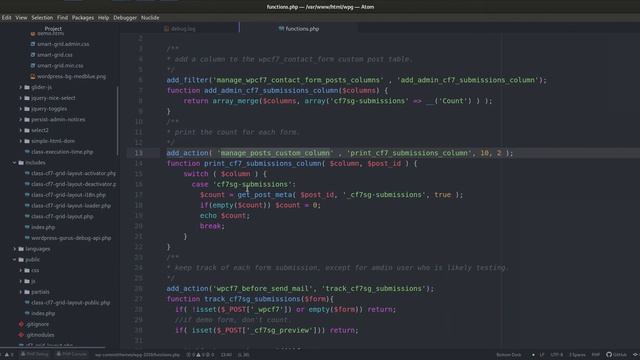
Task: Click 'manage_posts_custom_column' highlighted string
Action: (x=275, y=153)
